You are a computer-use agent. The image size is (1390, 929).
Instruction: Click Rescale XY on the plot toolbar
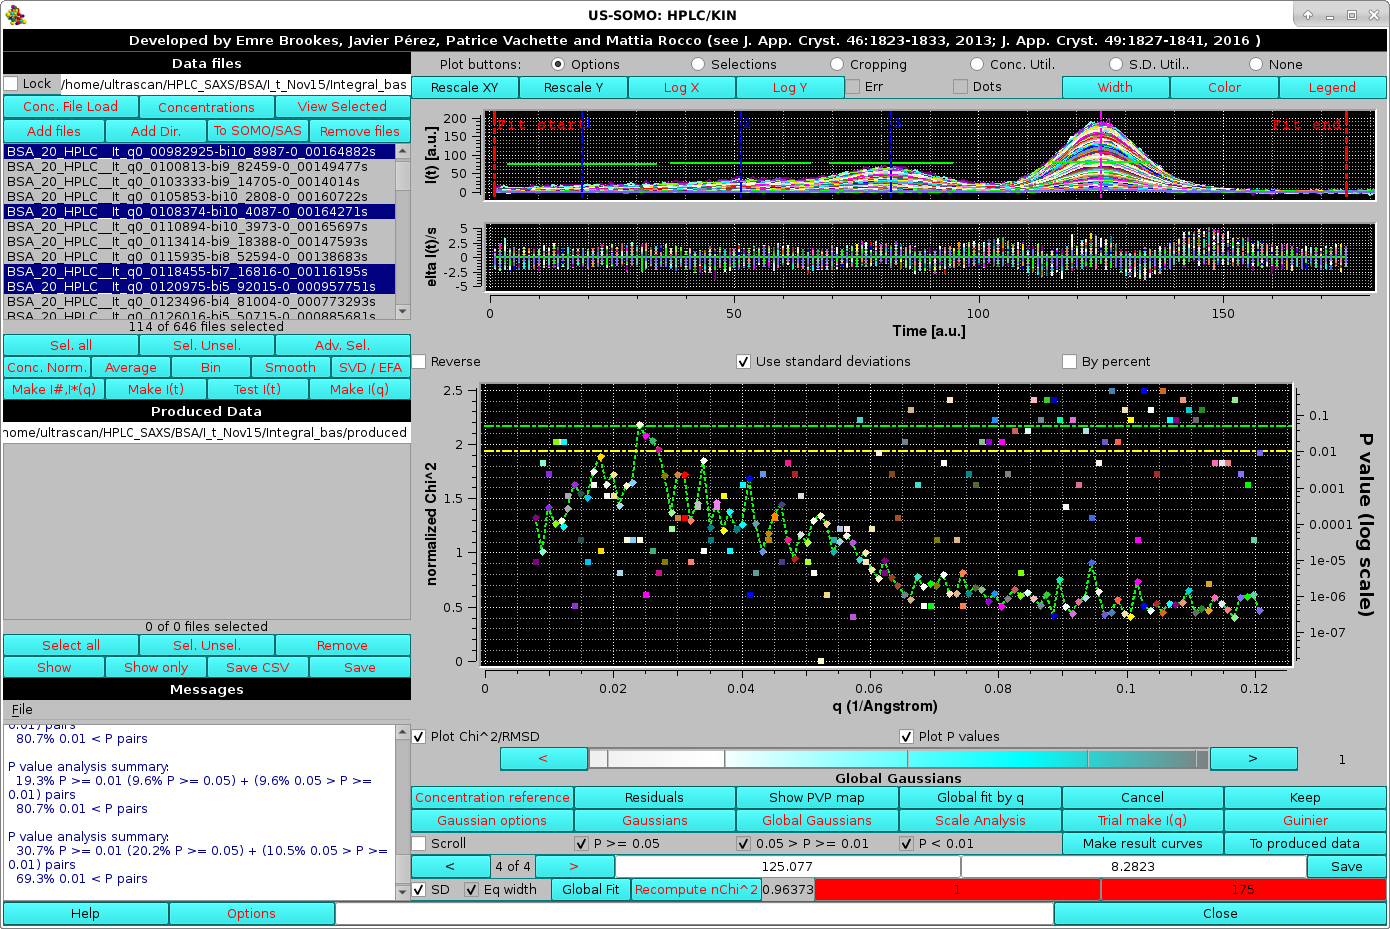pos(464,87)
